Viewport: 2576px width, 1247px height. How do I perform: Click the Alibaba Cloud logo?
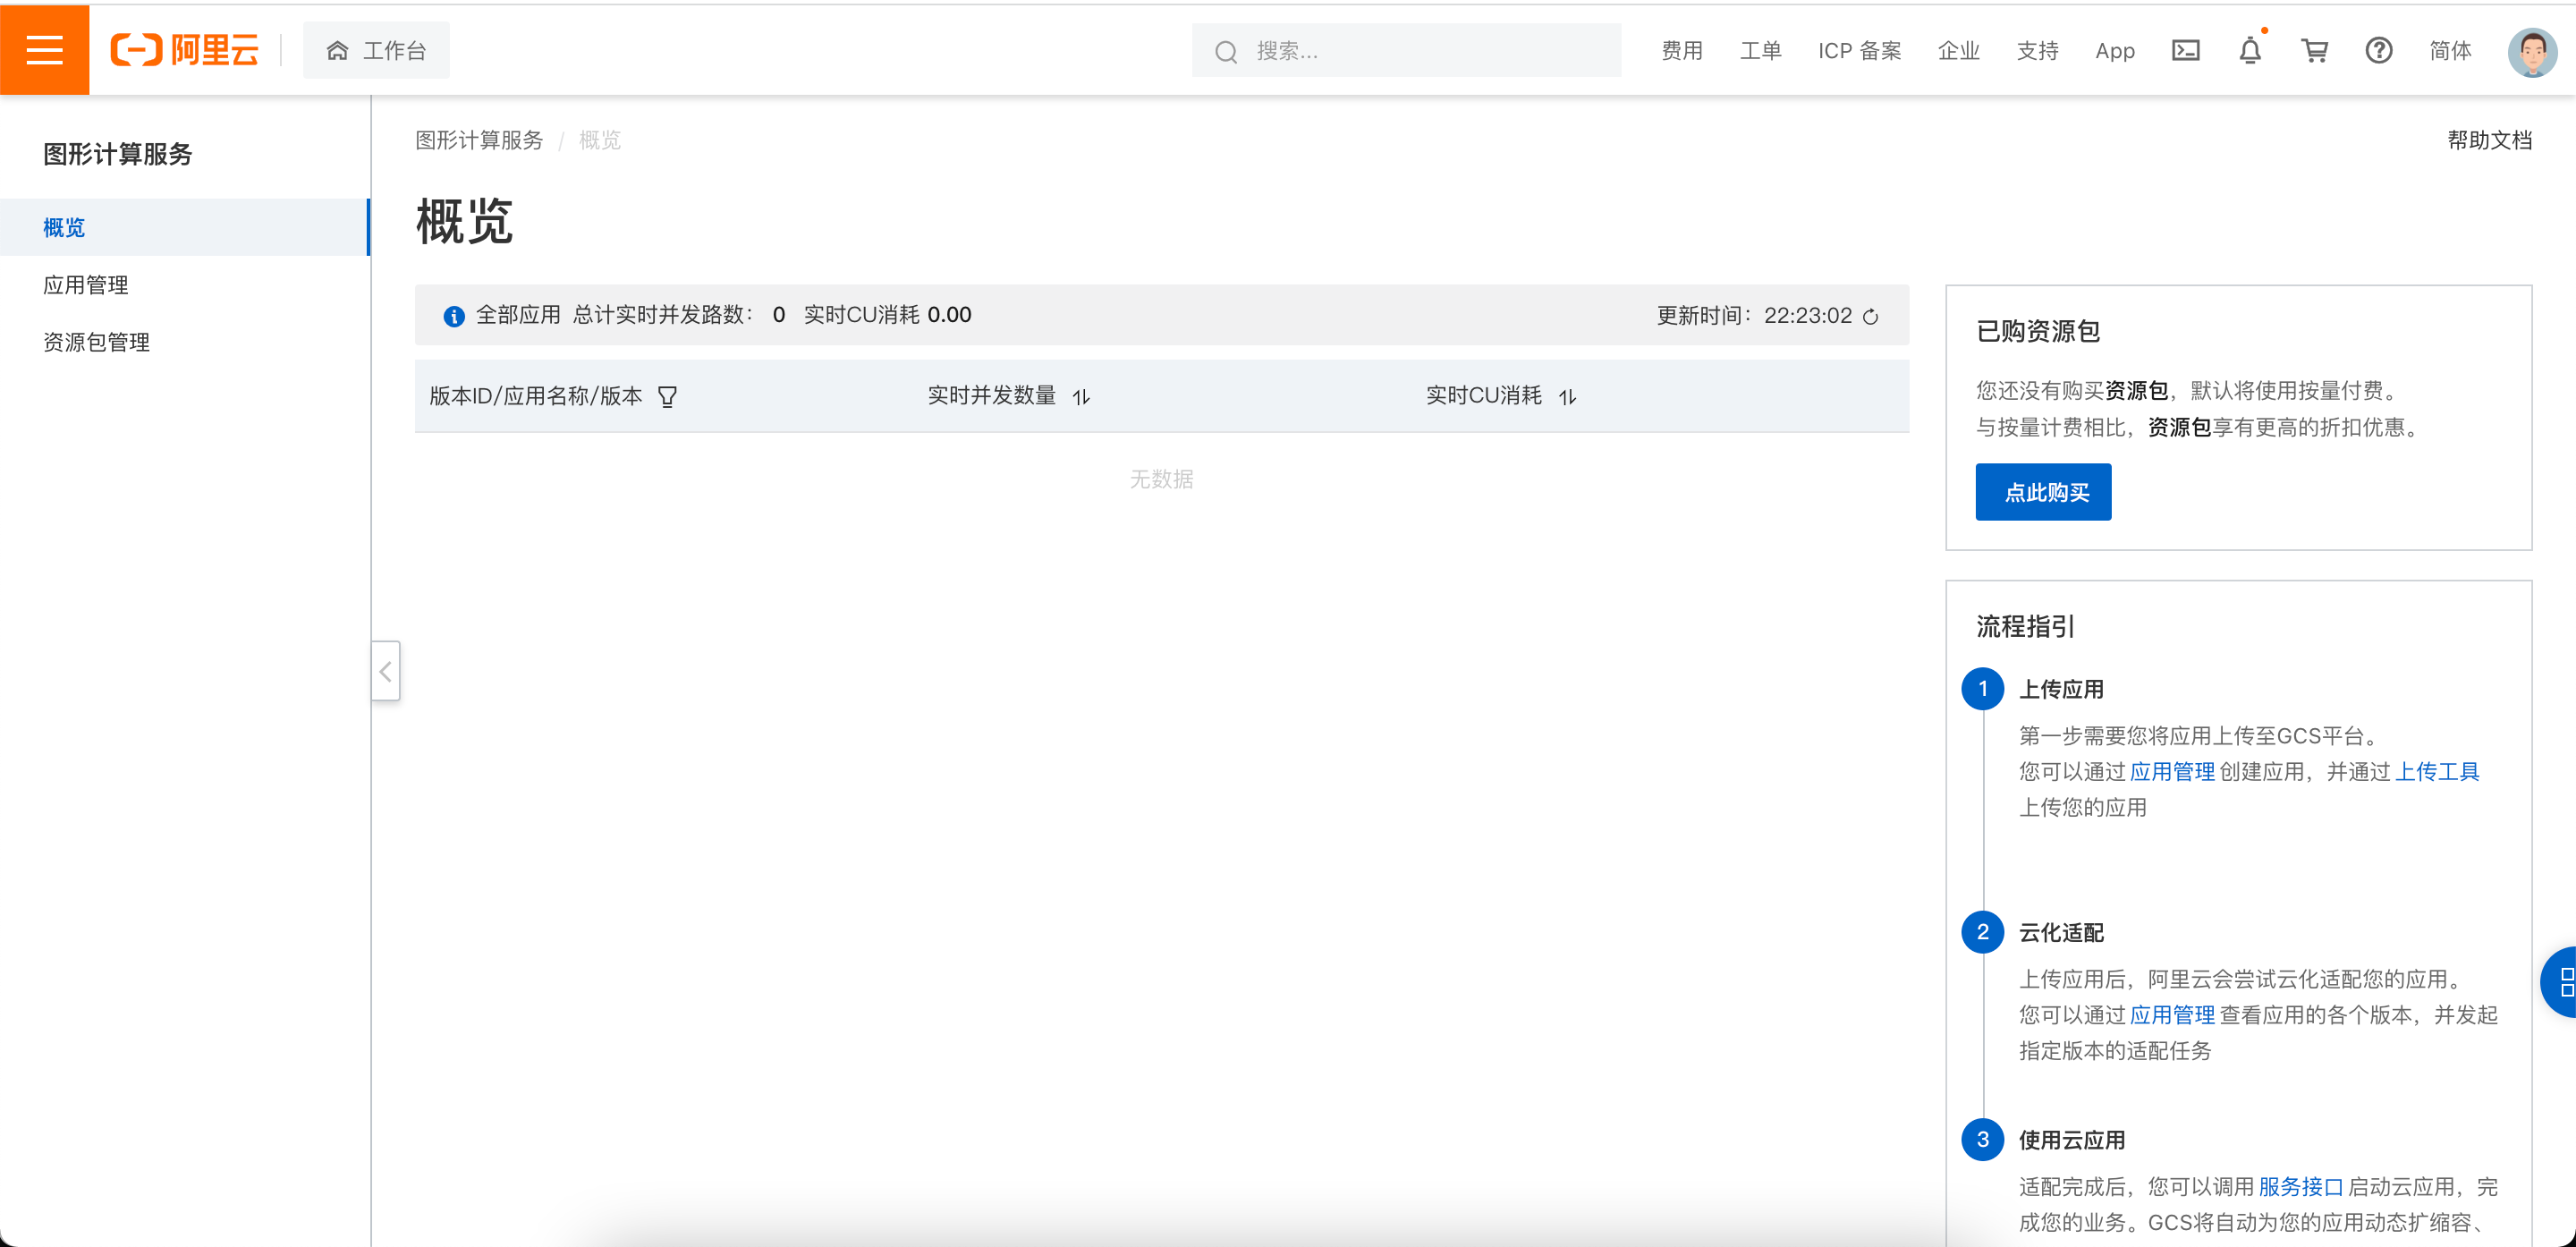click(185, 50)
